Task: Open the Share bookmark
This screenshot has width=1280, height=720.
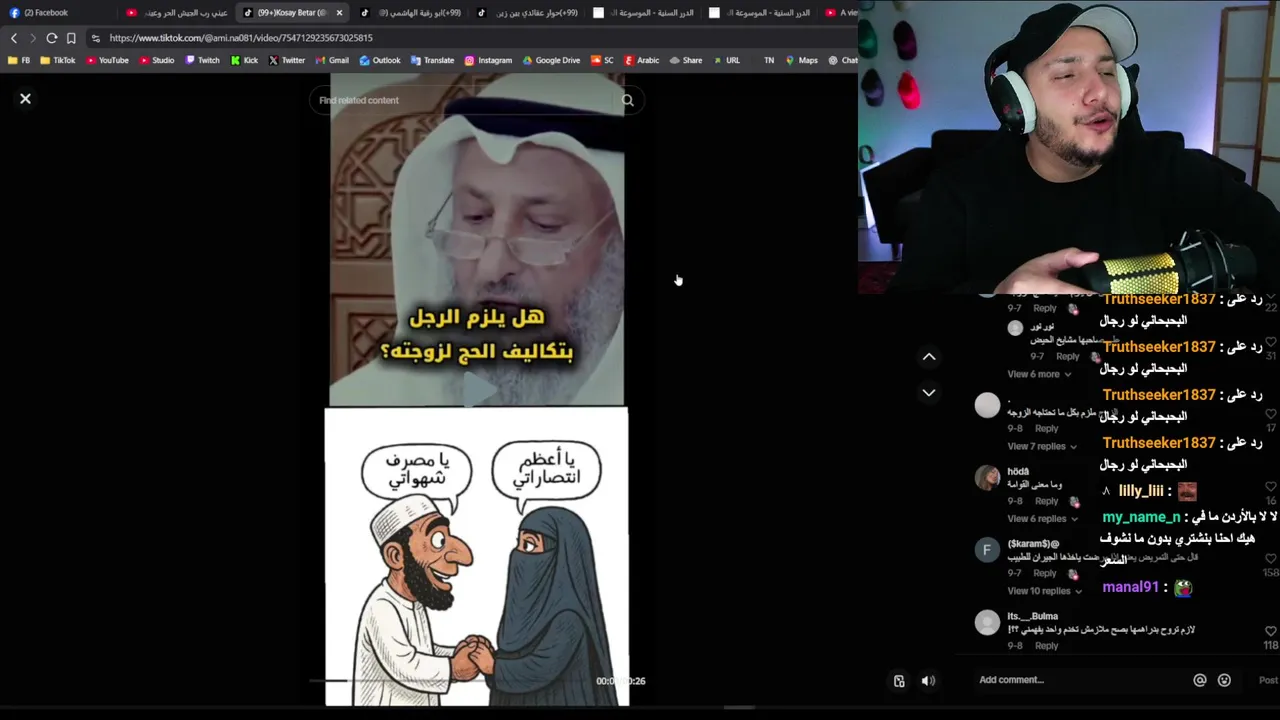Action: coord(685,60)
